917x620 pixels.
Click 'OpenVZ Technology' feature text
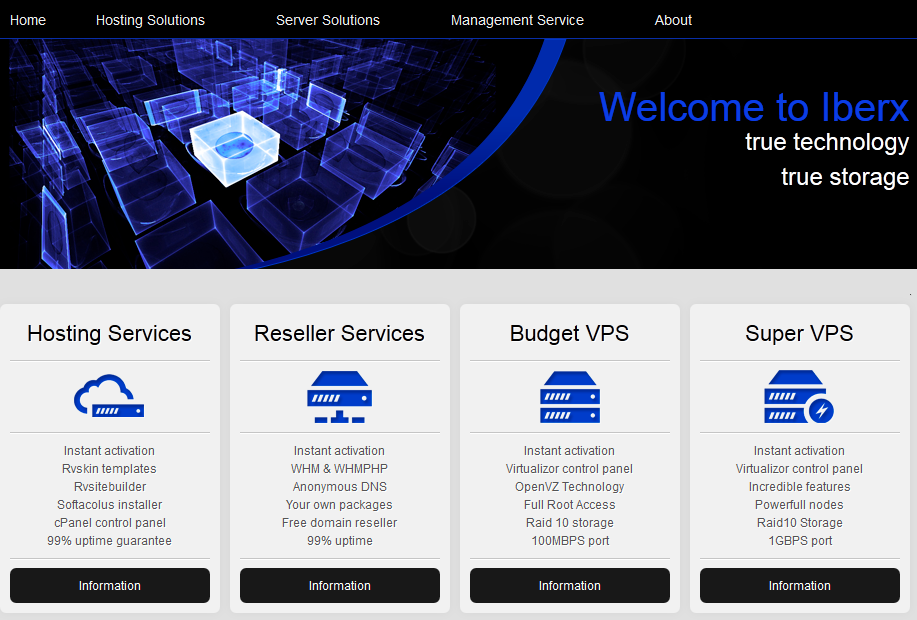[x=570, y=487]
